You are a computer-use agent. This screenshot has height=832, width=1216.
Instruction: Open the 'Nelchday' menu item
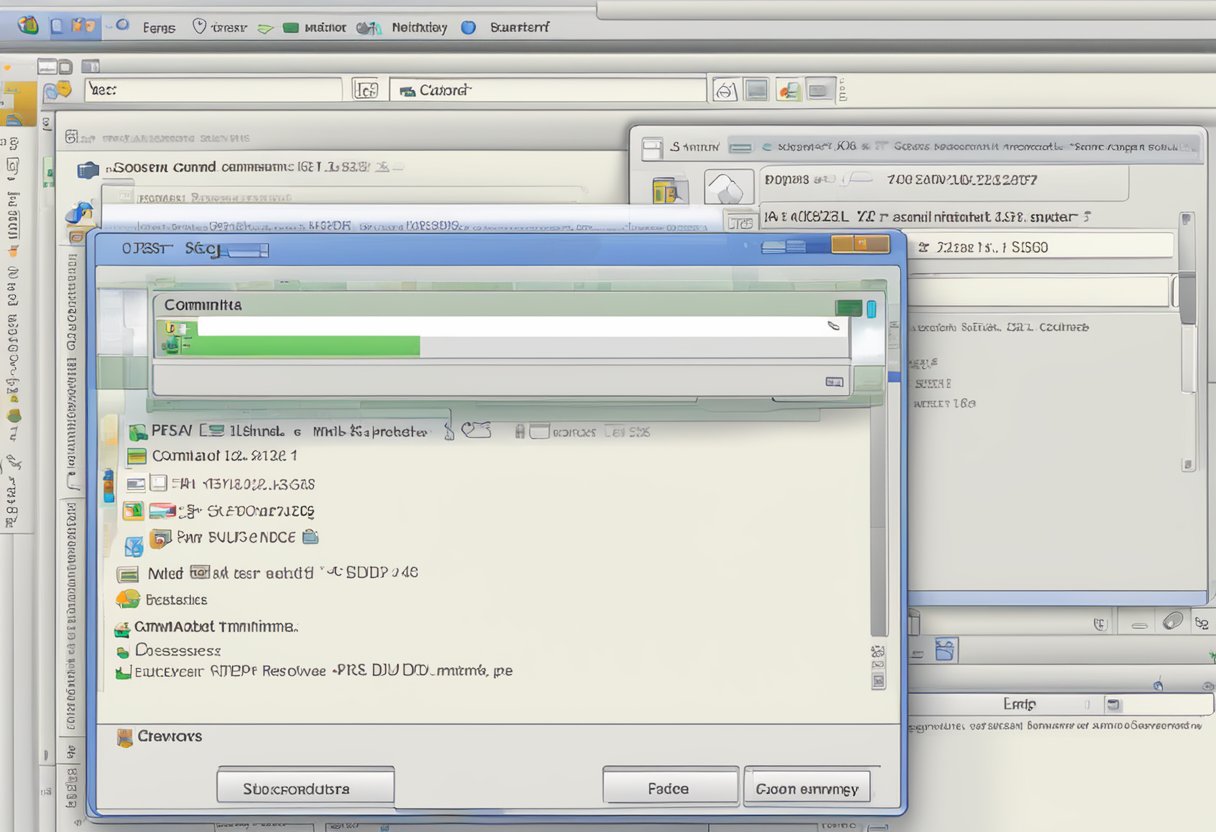[419, 28]
